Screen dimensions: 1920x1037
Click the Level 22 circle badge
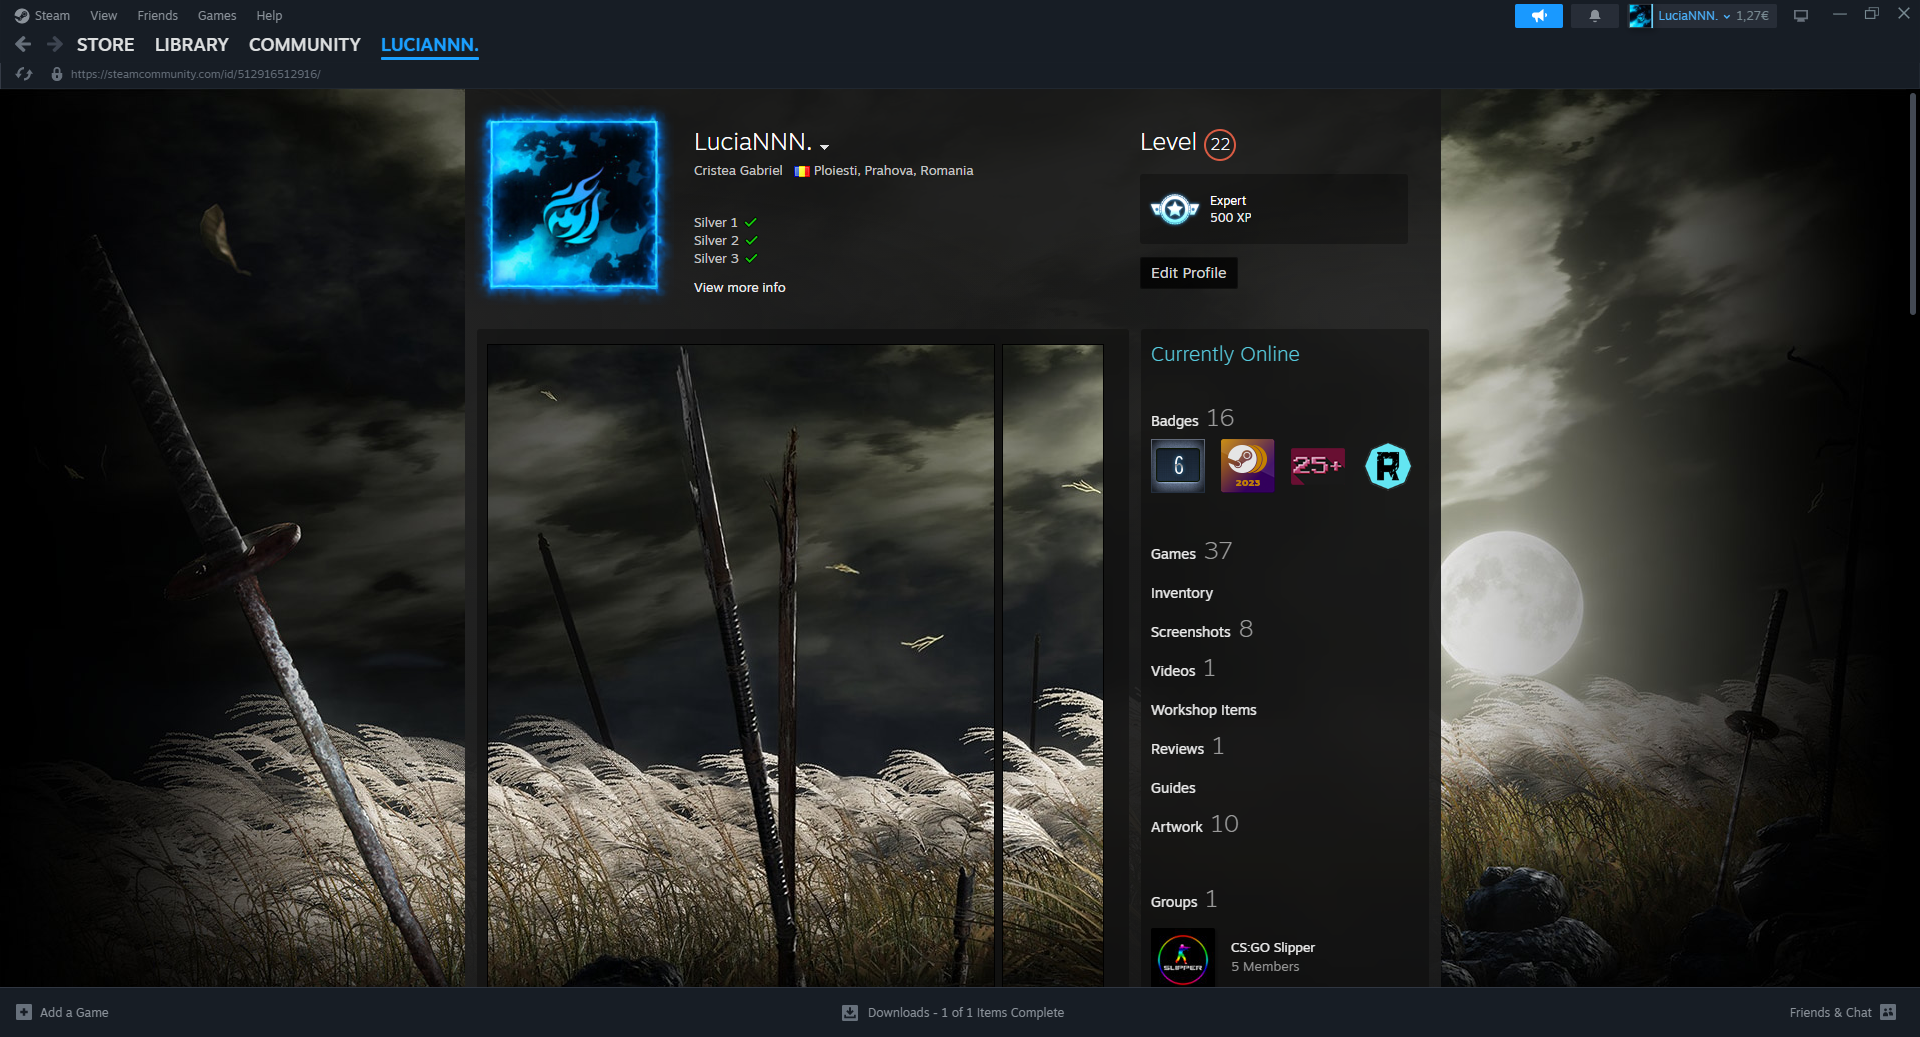pos(1220,144)
